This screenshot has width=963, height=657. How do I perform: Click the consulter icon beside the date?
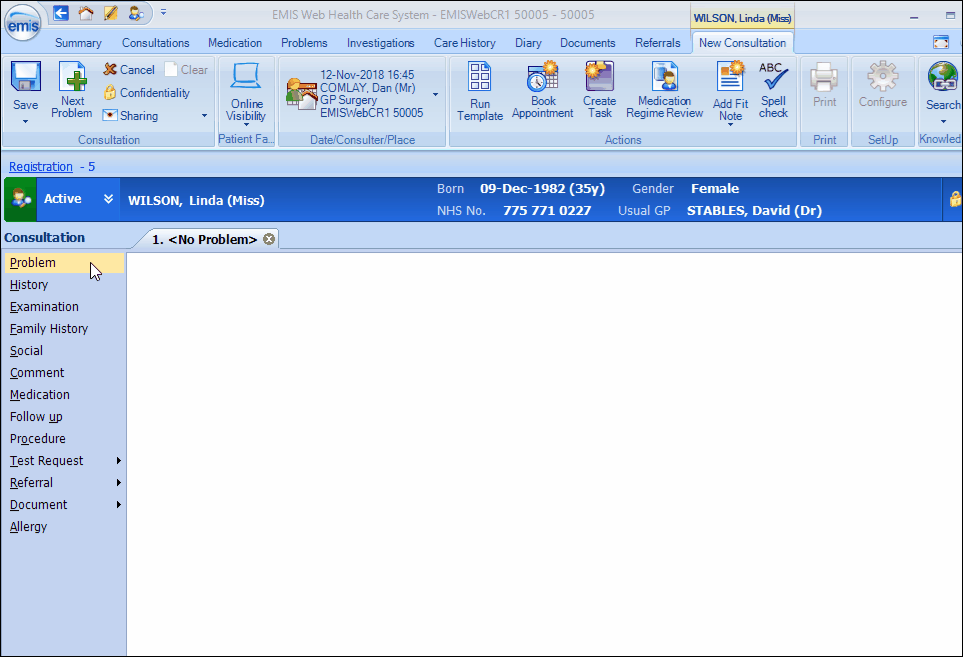[302, 94]
